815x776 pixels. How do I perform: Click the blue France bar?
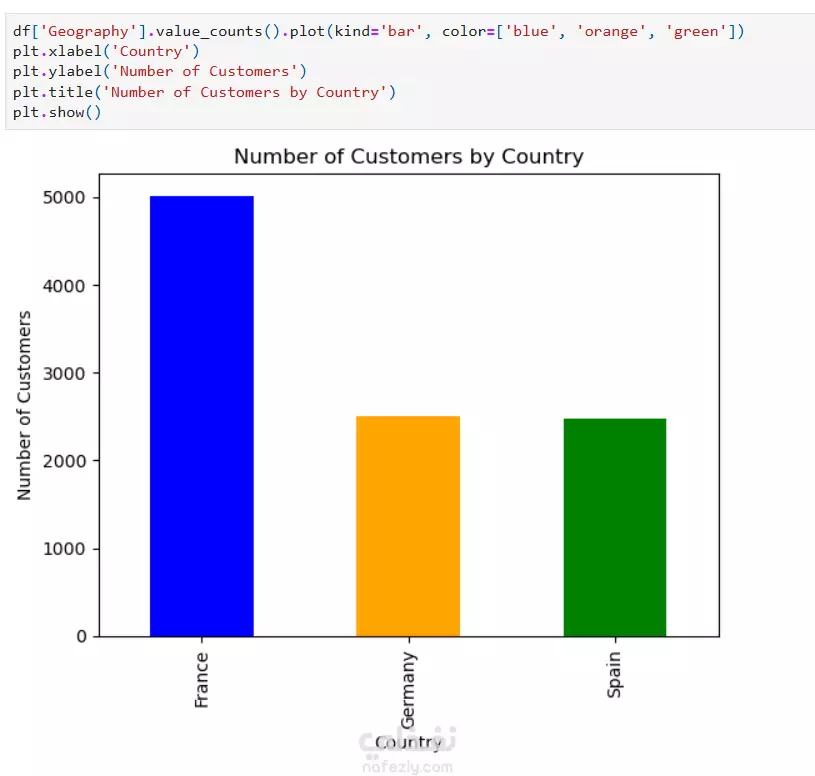tap(202, 416)
